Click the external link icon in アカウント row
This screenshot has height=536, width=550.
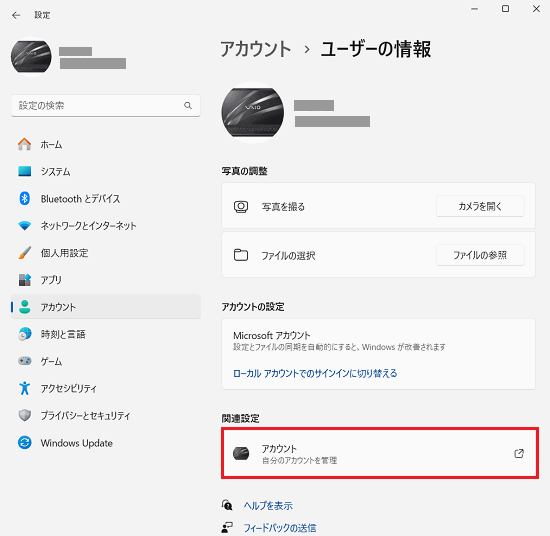pos(519,453)
